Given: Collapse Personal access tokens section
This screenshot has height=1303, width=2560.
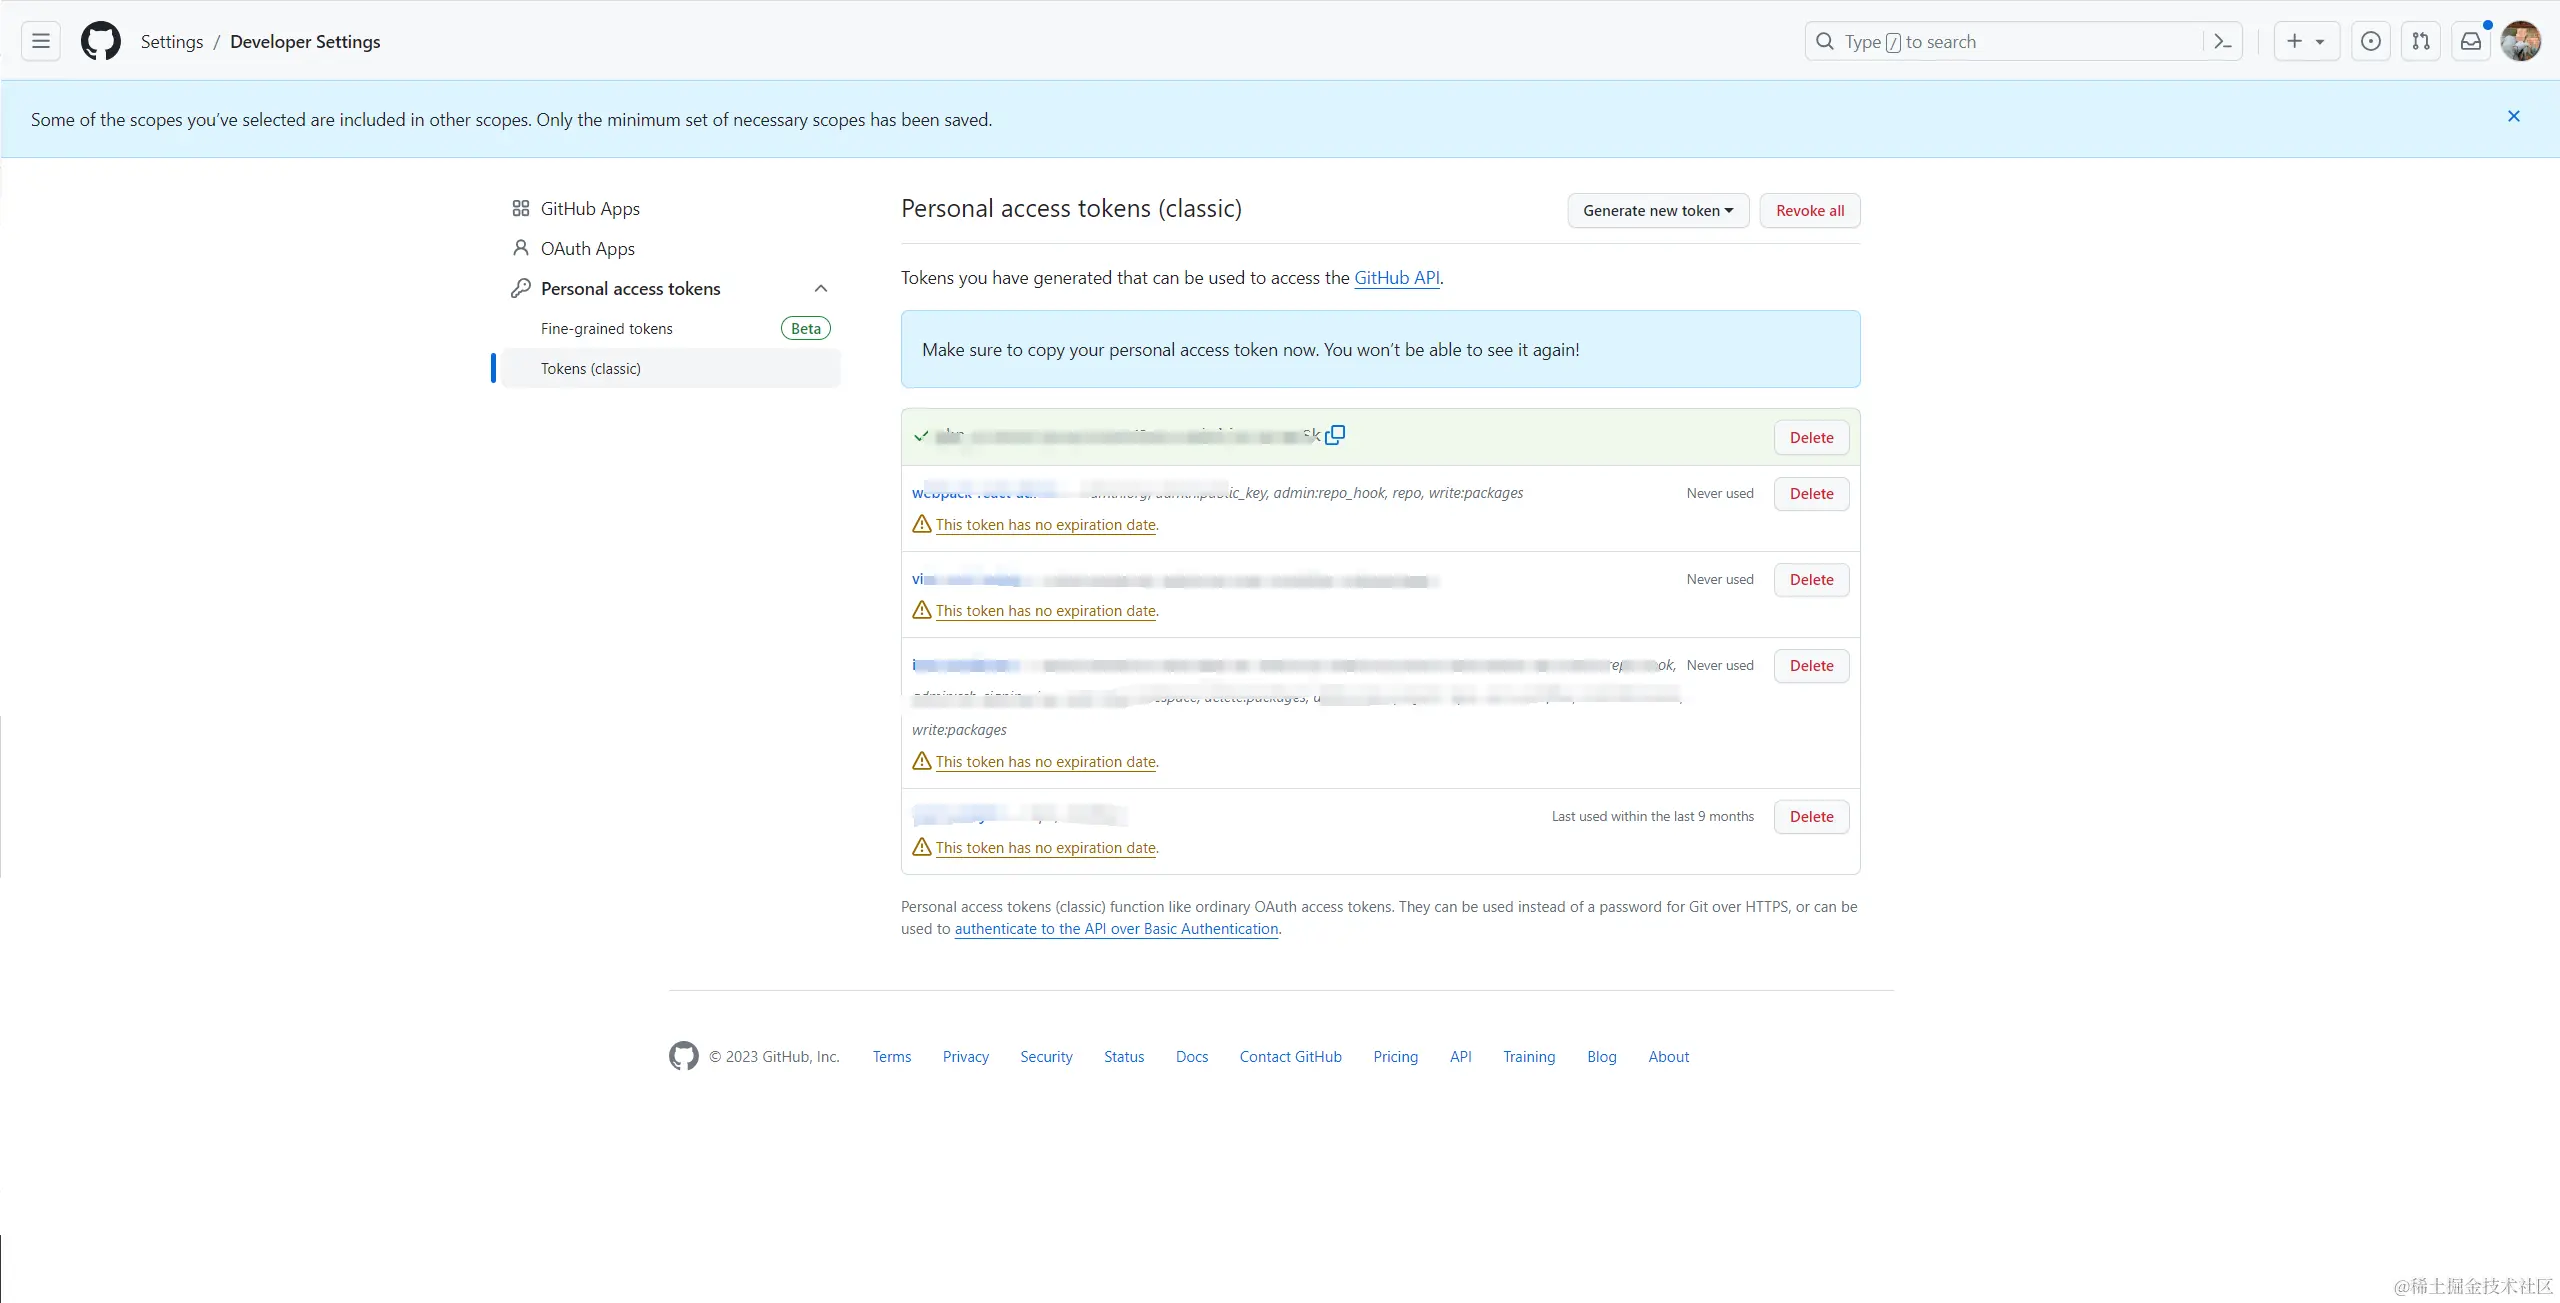Looking at the screenshot, I should coord(820,289).
